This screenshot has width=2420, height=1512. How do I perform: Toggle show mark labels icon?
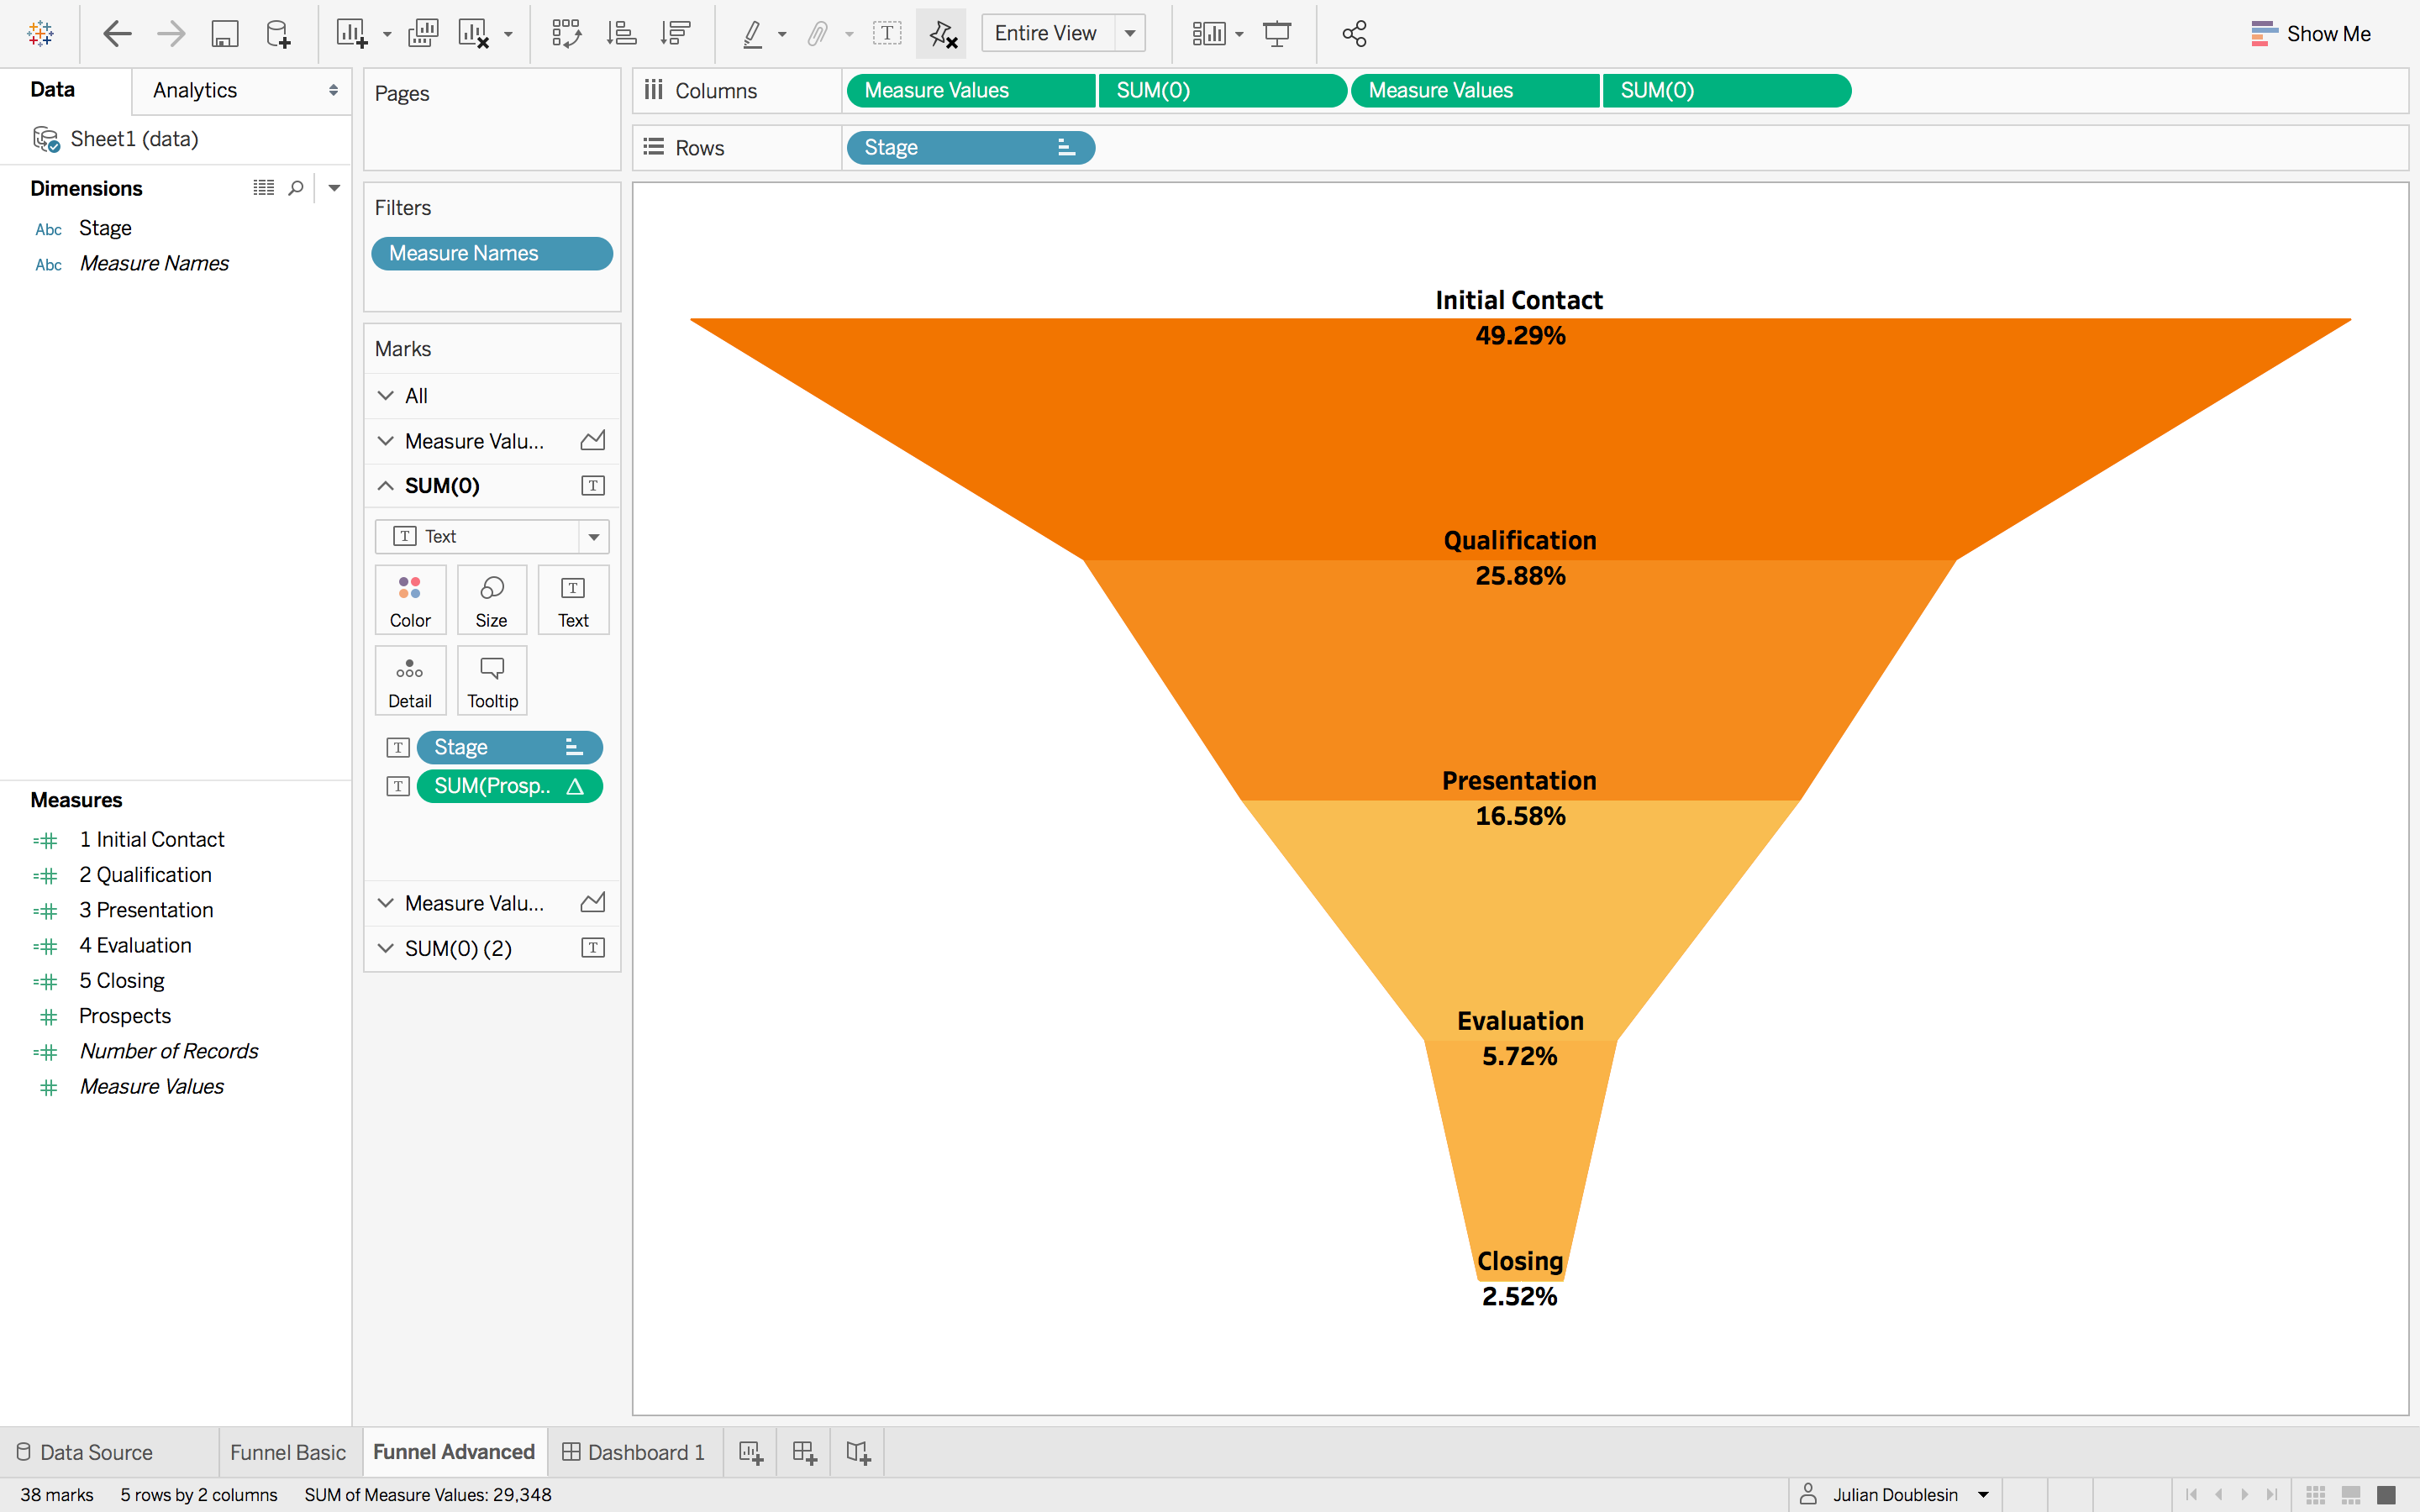pyautogui.click(x=887, y=33)
